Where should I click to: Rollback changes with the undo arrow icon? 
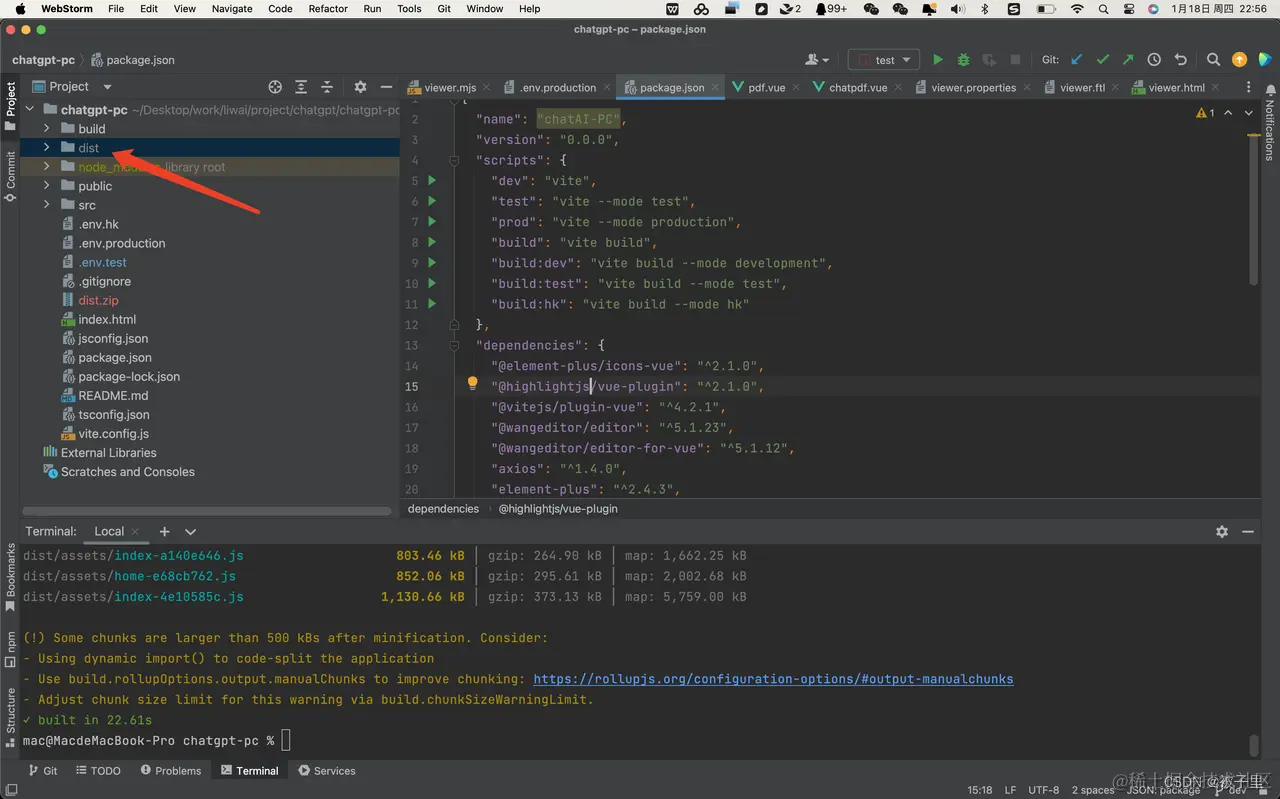click(x=1180, y=60)
